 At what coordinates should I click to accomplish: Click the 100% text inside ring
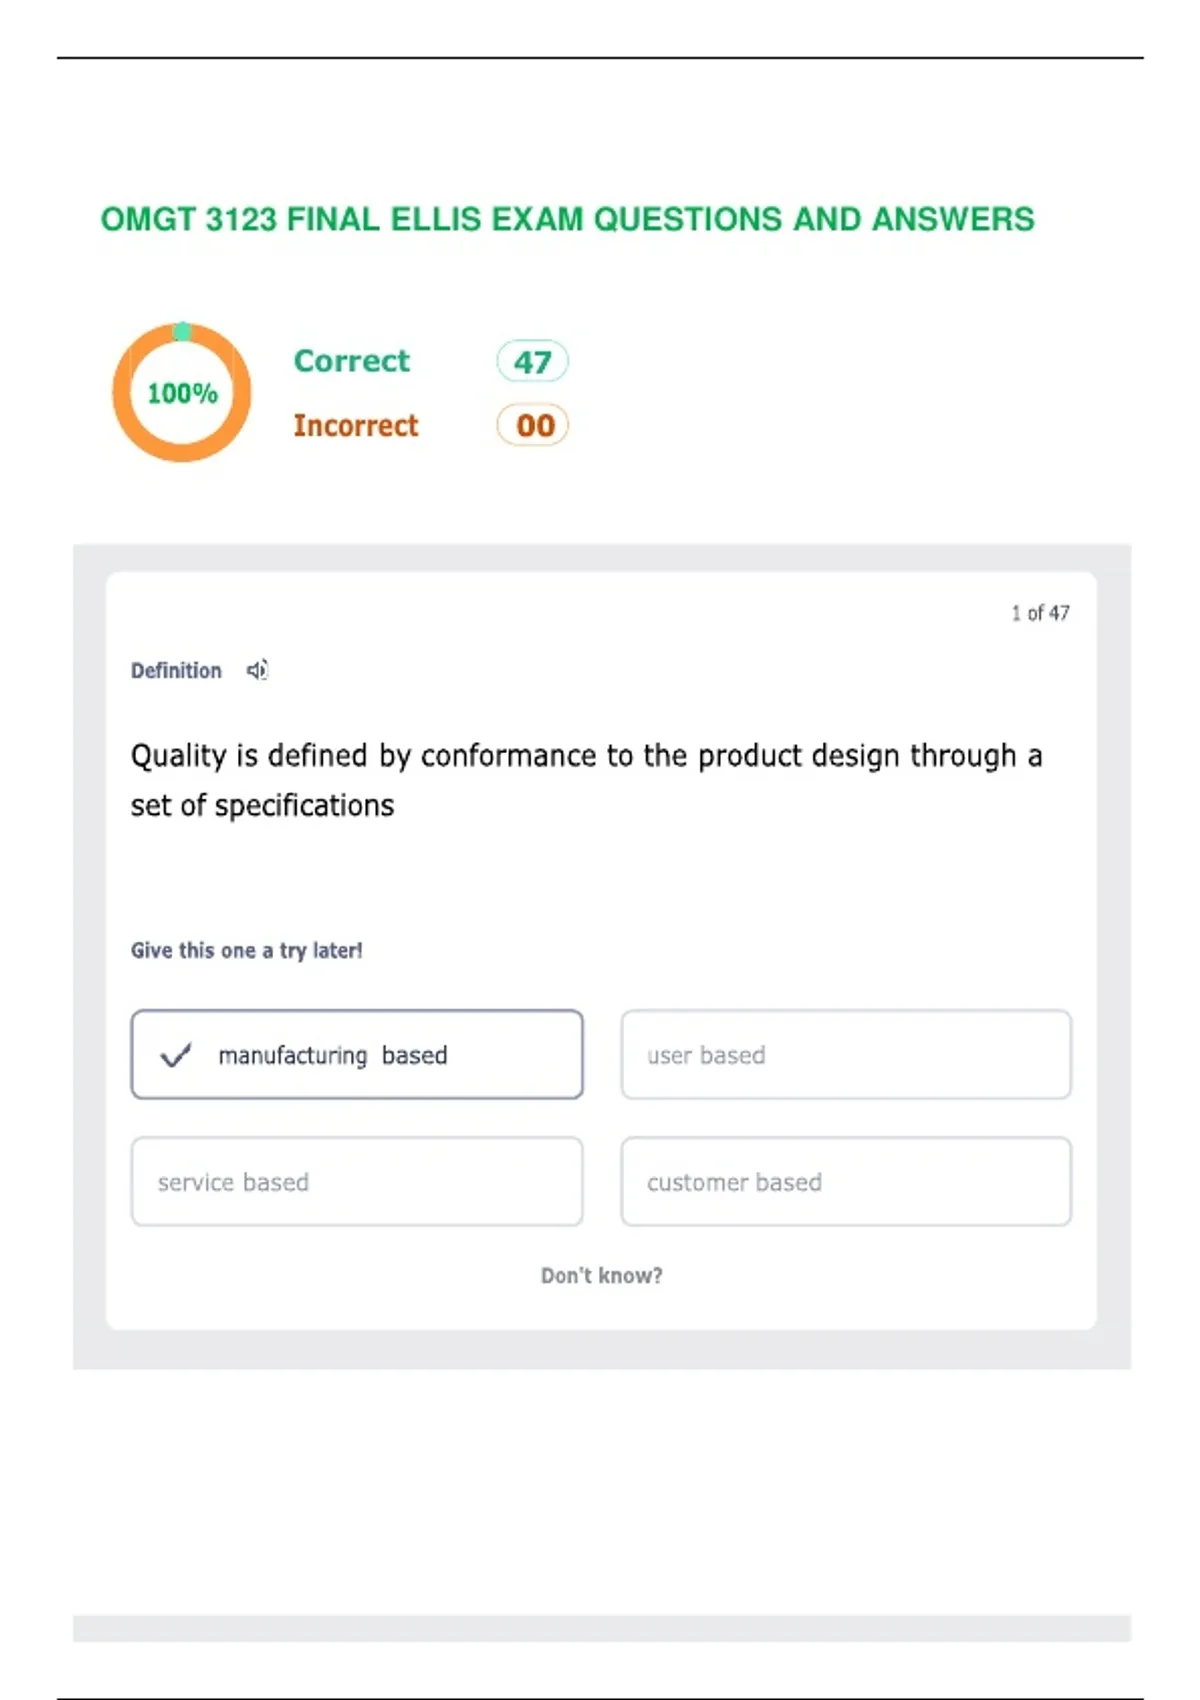(182, 393)
